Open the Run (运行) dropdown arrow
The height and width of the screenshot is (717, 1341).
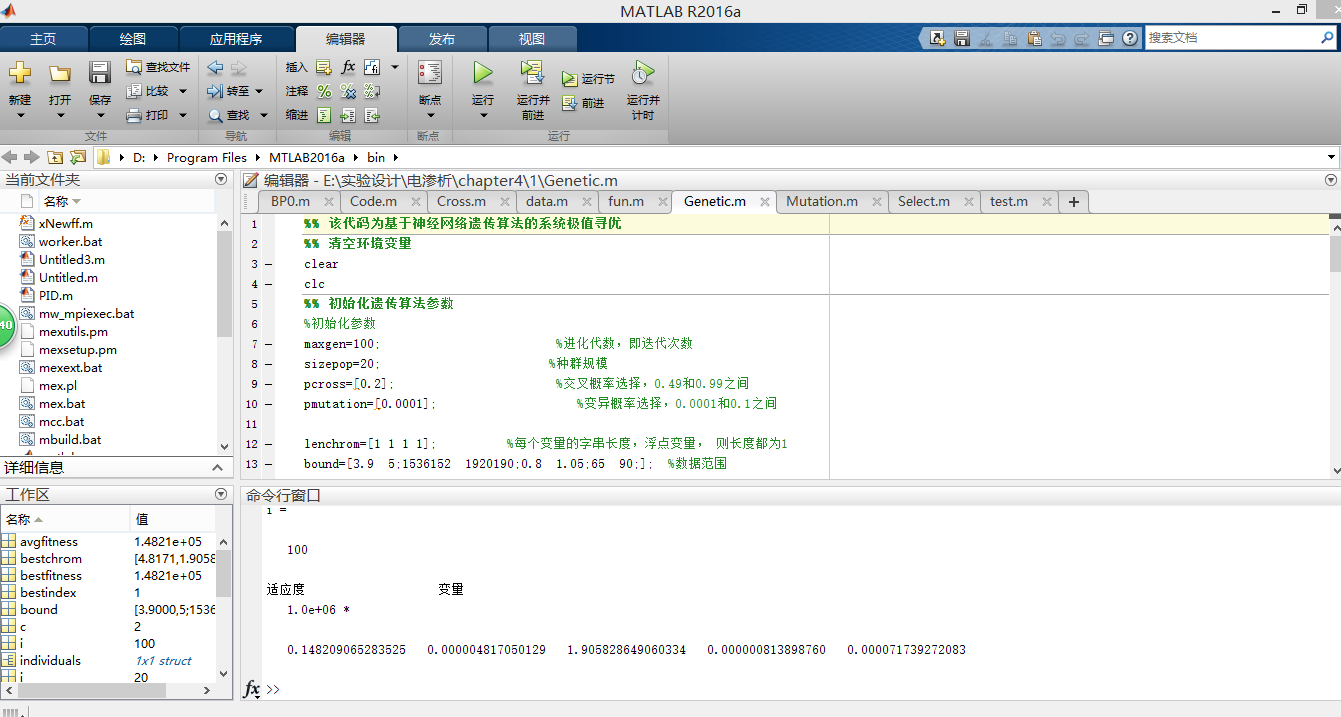pos(483,115)
